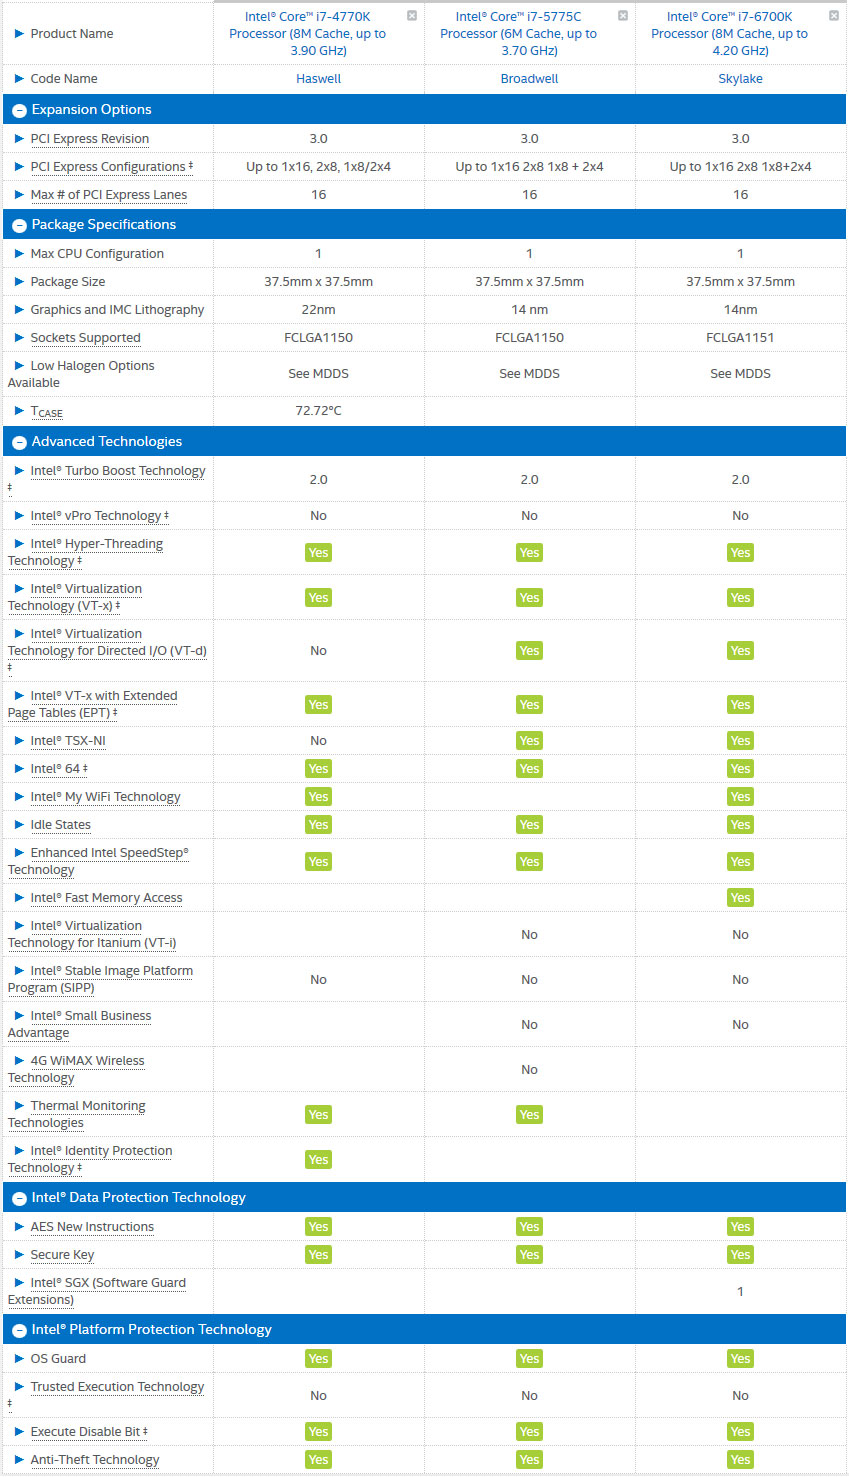
Task: Click the arrow icon beside Anti-Theft Technology
Action: click(19, 1460)
